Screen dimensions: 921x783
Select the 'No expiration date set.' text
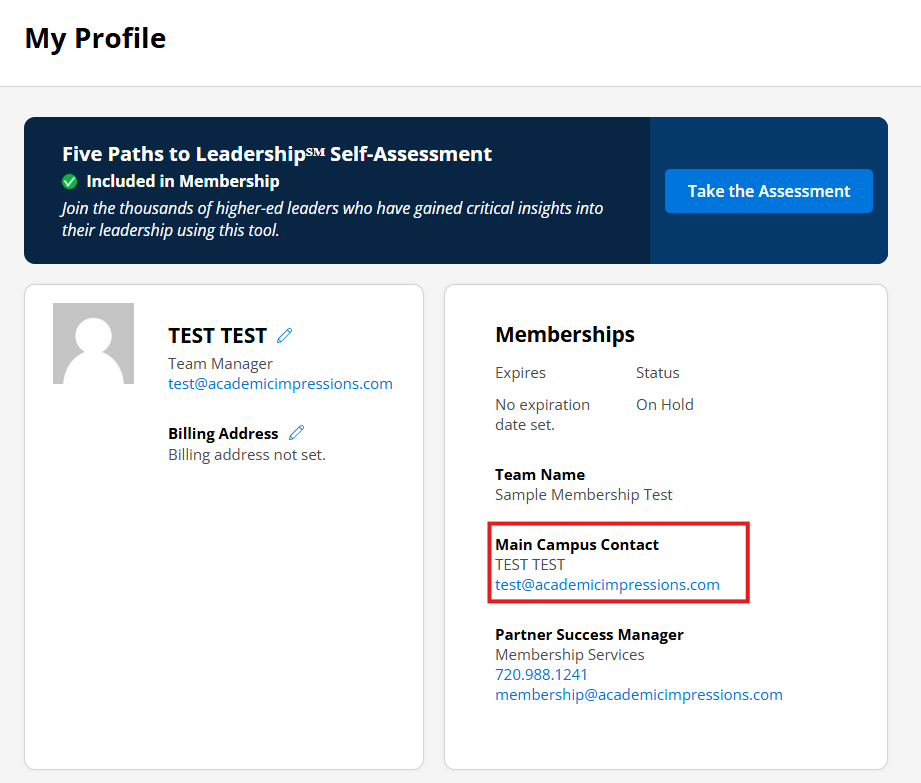pyautogui.click(x=542, y=414)
